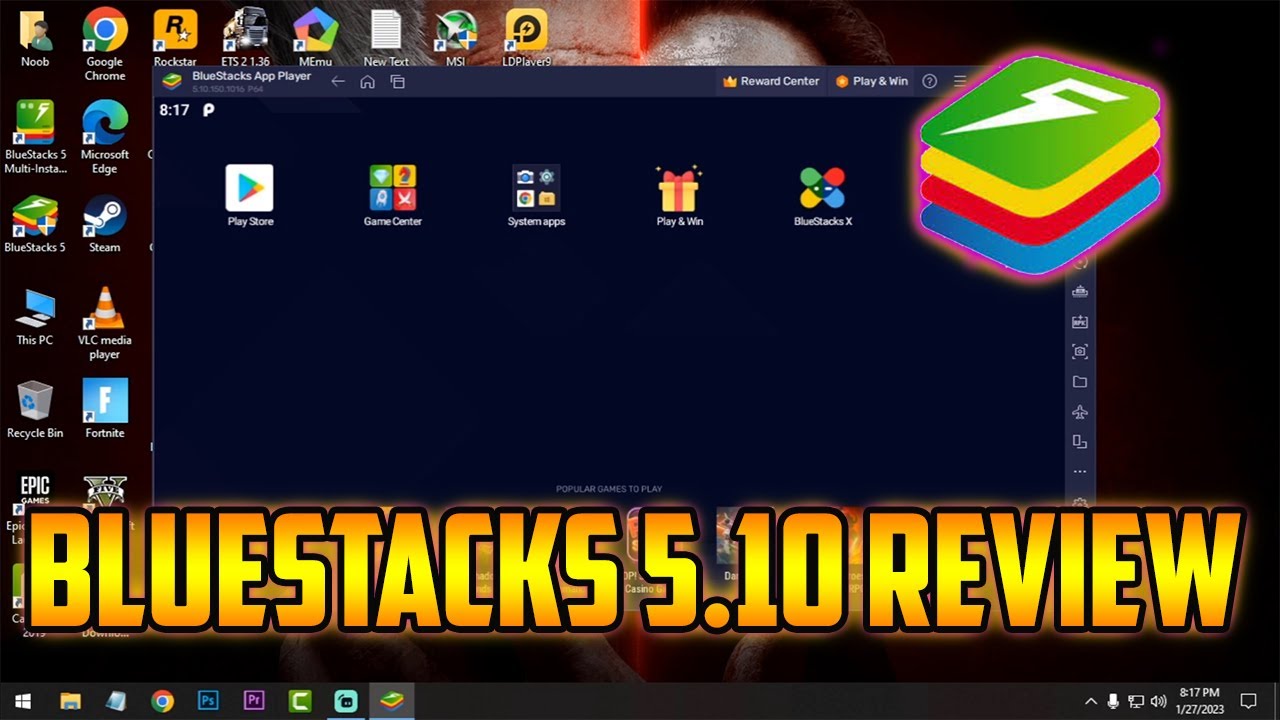Open volume control in the system tray
1280x720 pixels.
(x=1159, y=701)
